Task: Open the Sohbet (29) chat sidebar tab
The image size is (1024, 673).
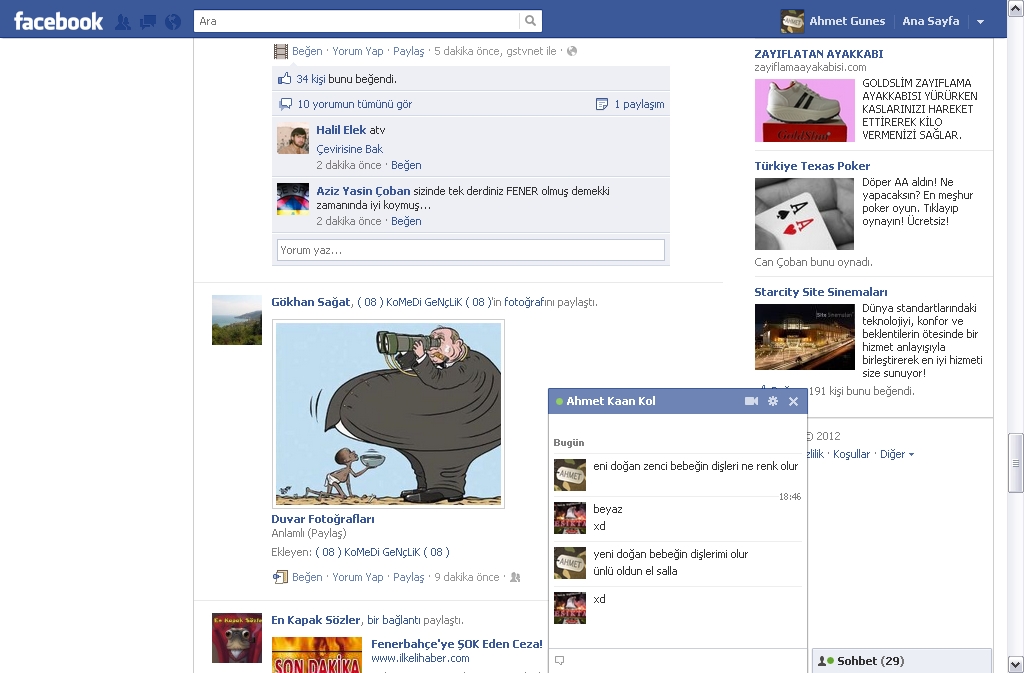Action: coord(901,661)
